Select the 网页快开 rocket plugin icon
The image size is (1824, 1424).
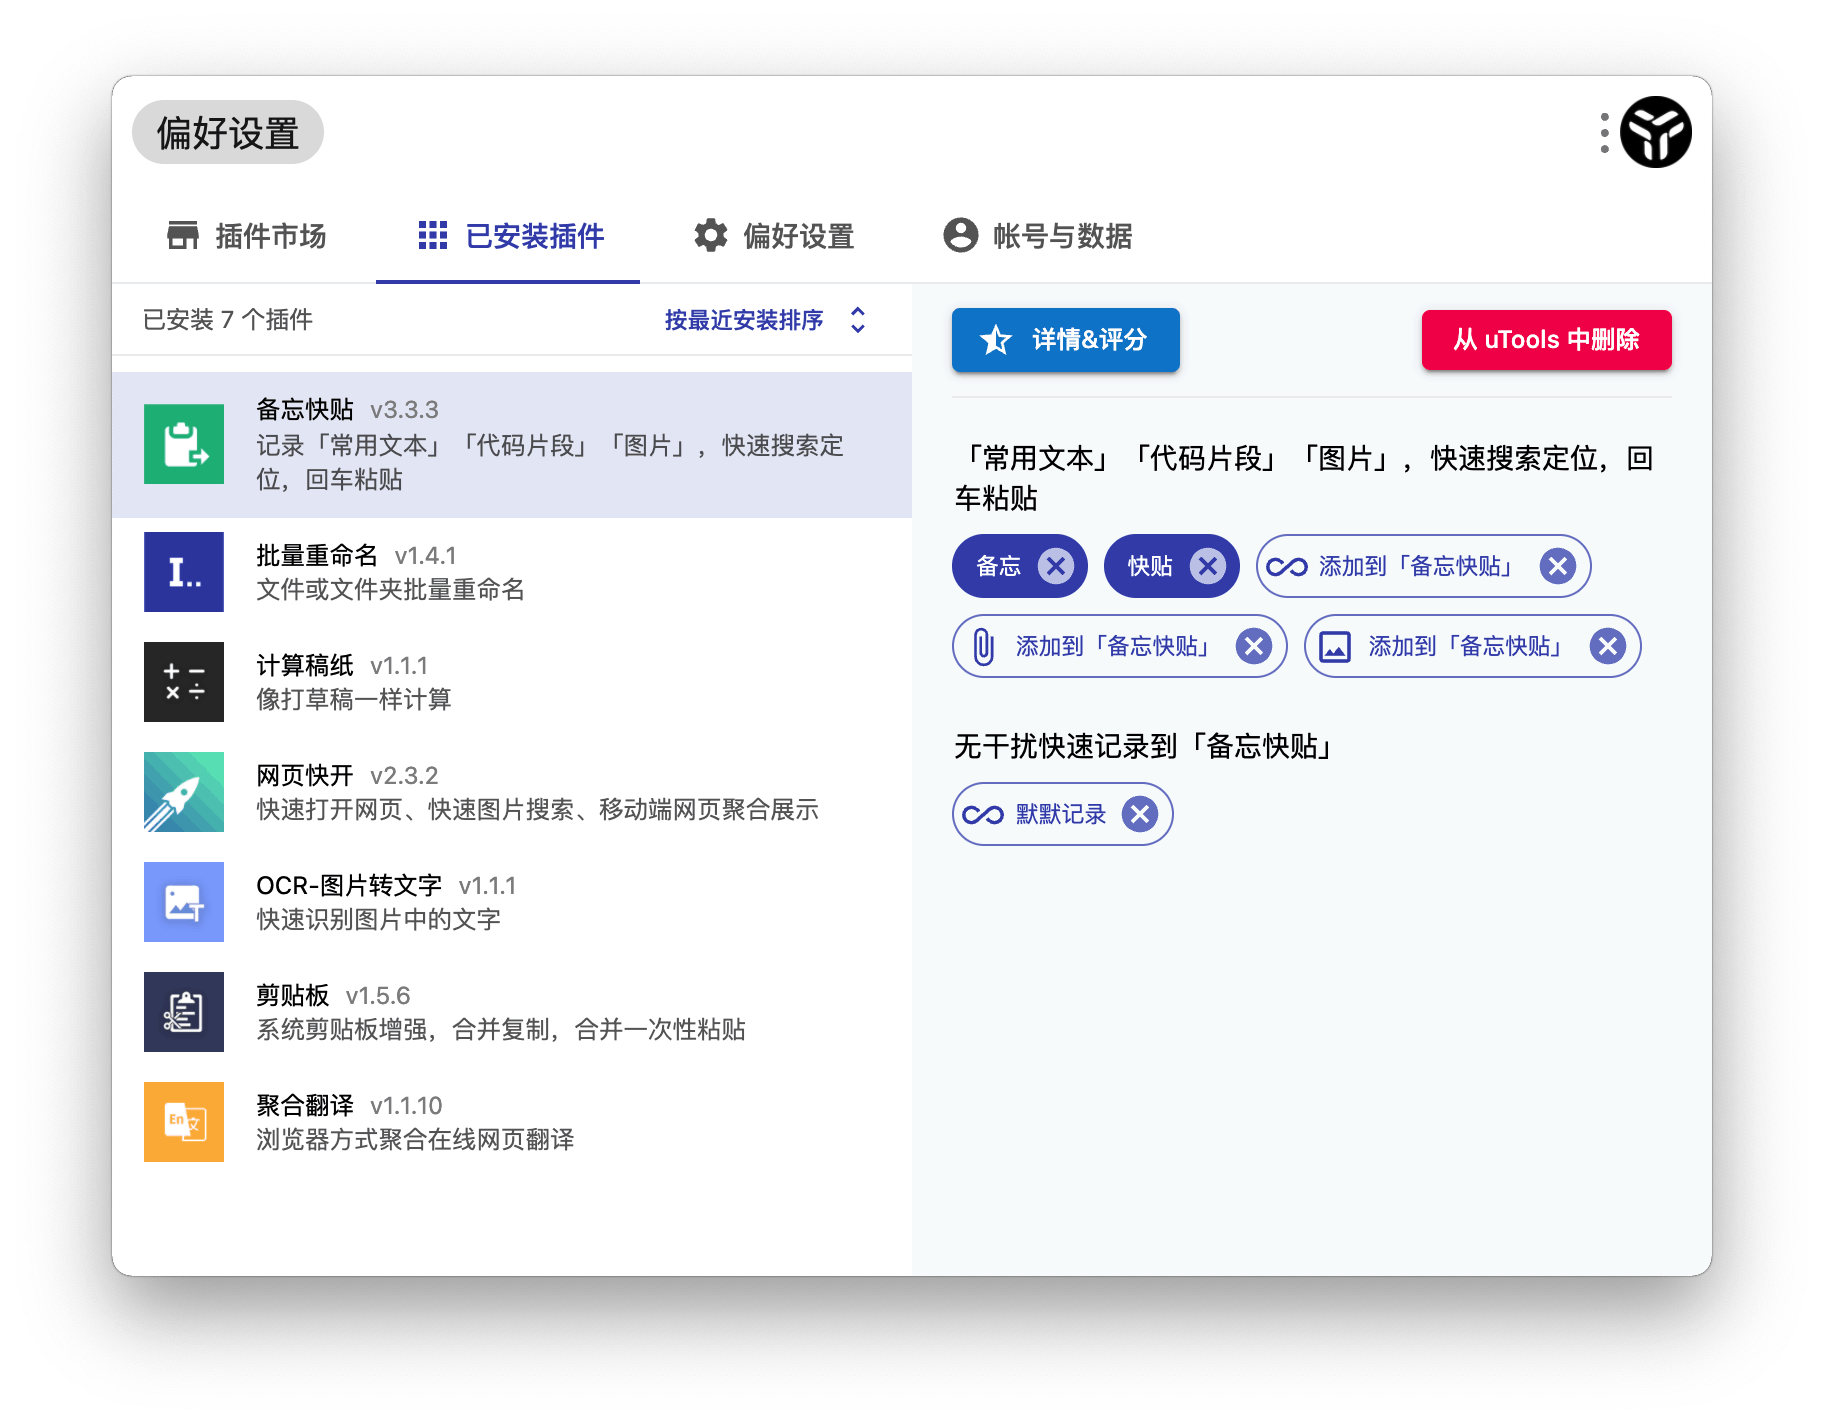(x=184, y=791)
